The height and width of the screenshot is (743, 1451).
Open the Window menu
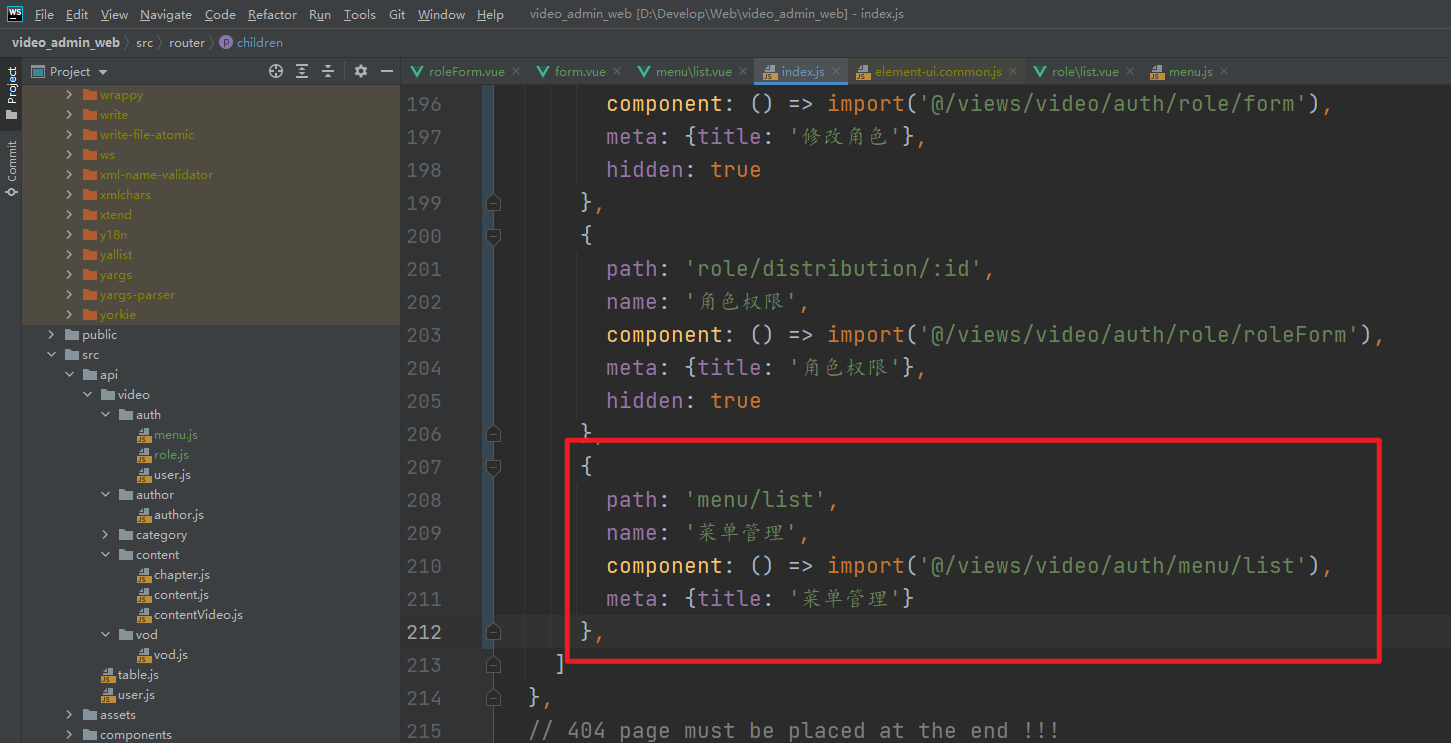click(441, 15)
